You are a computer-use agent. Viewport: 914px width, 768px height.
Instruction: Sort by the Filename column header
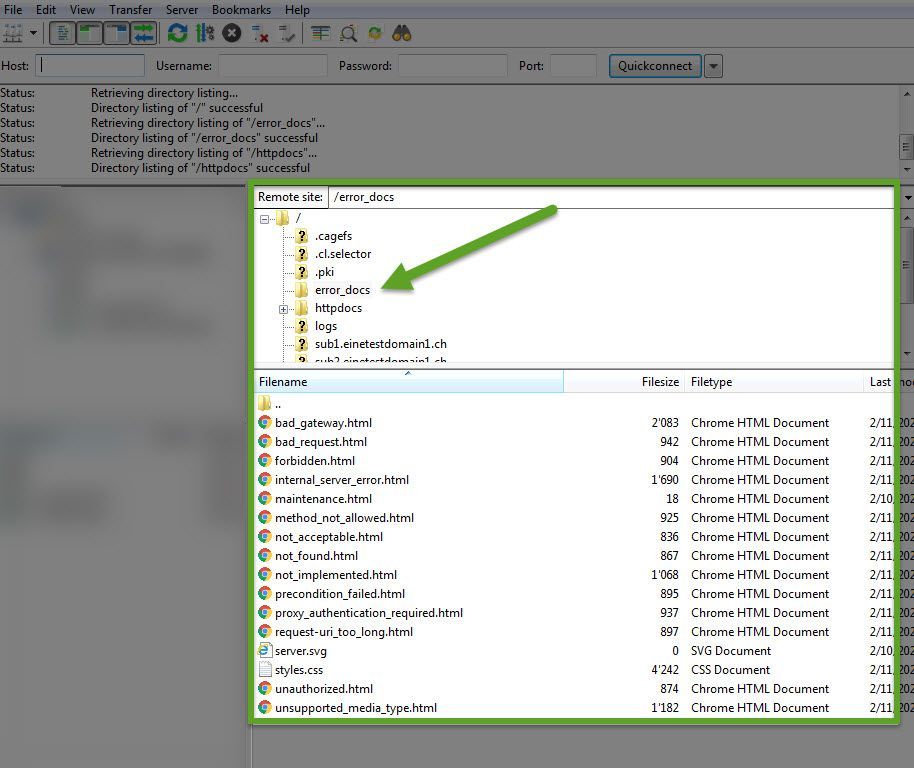pyautogui.click(x=409, y=382)
